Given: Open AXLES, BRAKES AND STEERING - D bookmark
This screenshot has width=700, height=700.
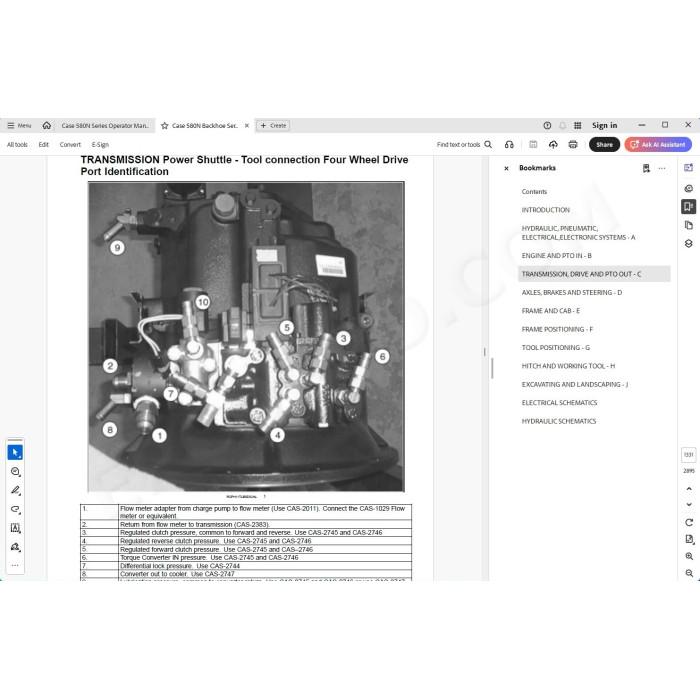Looking at the screenshot, I should click(x=571, y=292).
